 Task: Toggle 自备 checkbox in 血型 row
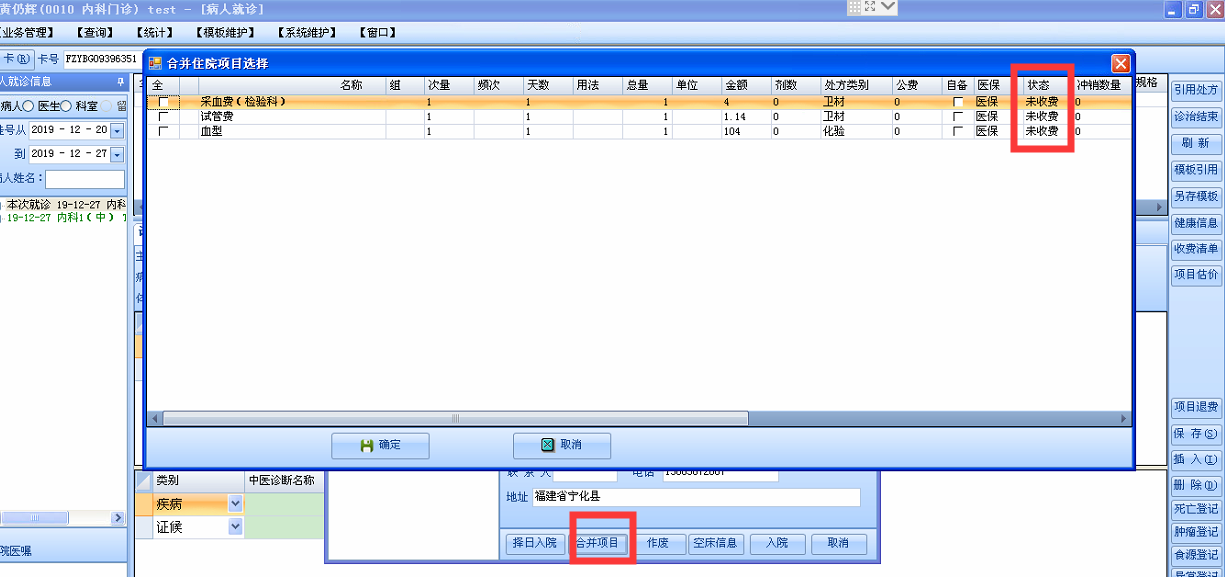(x=958, y=131)
